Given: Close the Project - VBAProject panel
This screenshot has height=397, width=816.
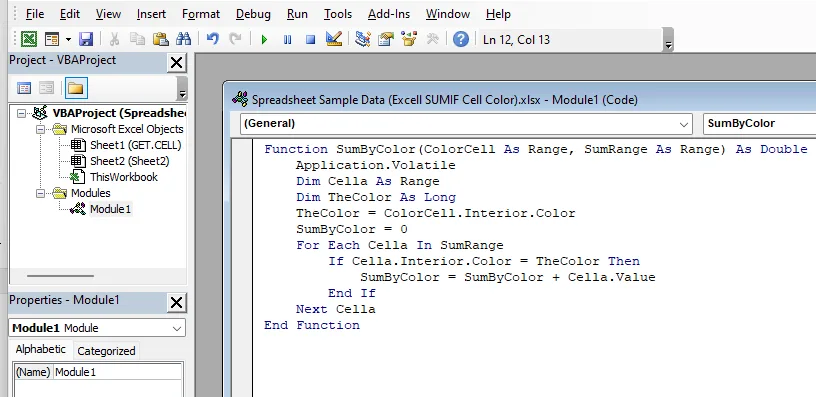Looking at the screenshot, I should pyautogui.click(x=176, y=62).
